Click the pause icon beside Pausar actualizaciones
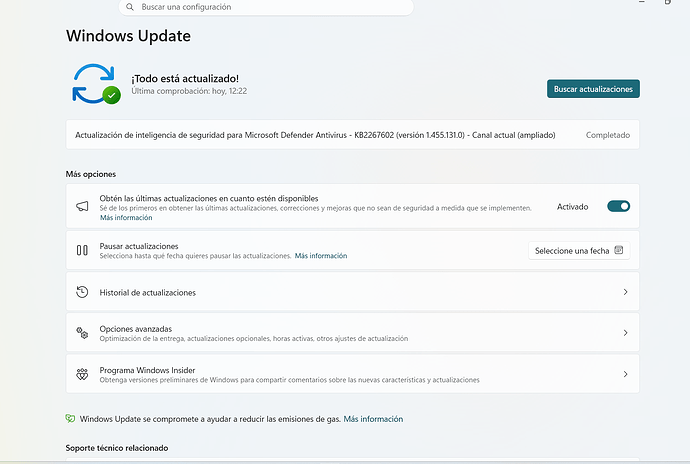 pyautogui.click(x=82, y=250)
